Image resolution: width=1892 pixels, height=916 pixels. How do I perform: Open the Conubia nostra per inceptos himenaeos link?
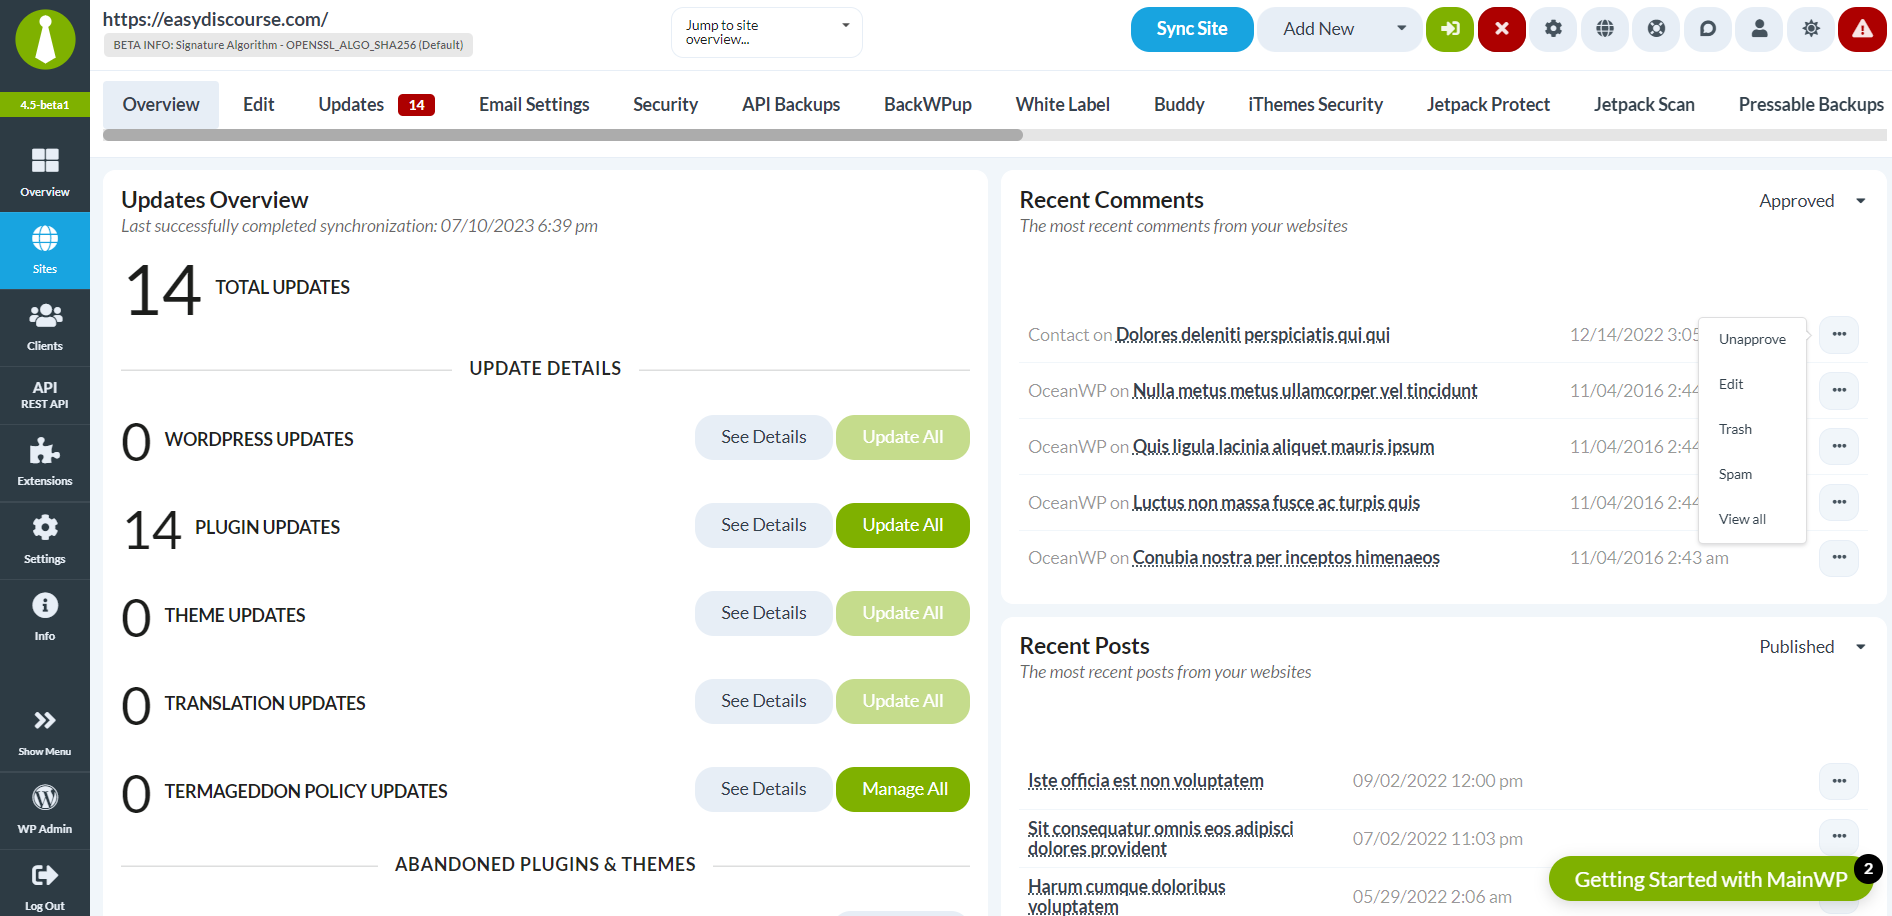pyautogui.click(x=1286, y=558)
